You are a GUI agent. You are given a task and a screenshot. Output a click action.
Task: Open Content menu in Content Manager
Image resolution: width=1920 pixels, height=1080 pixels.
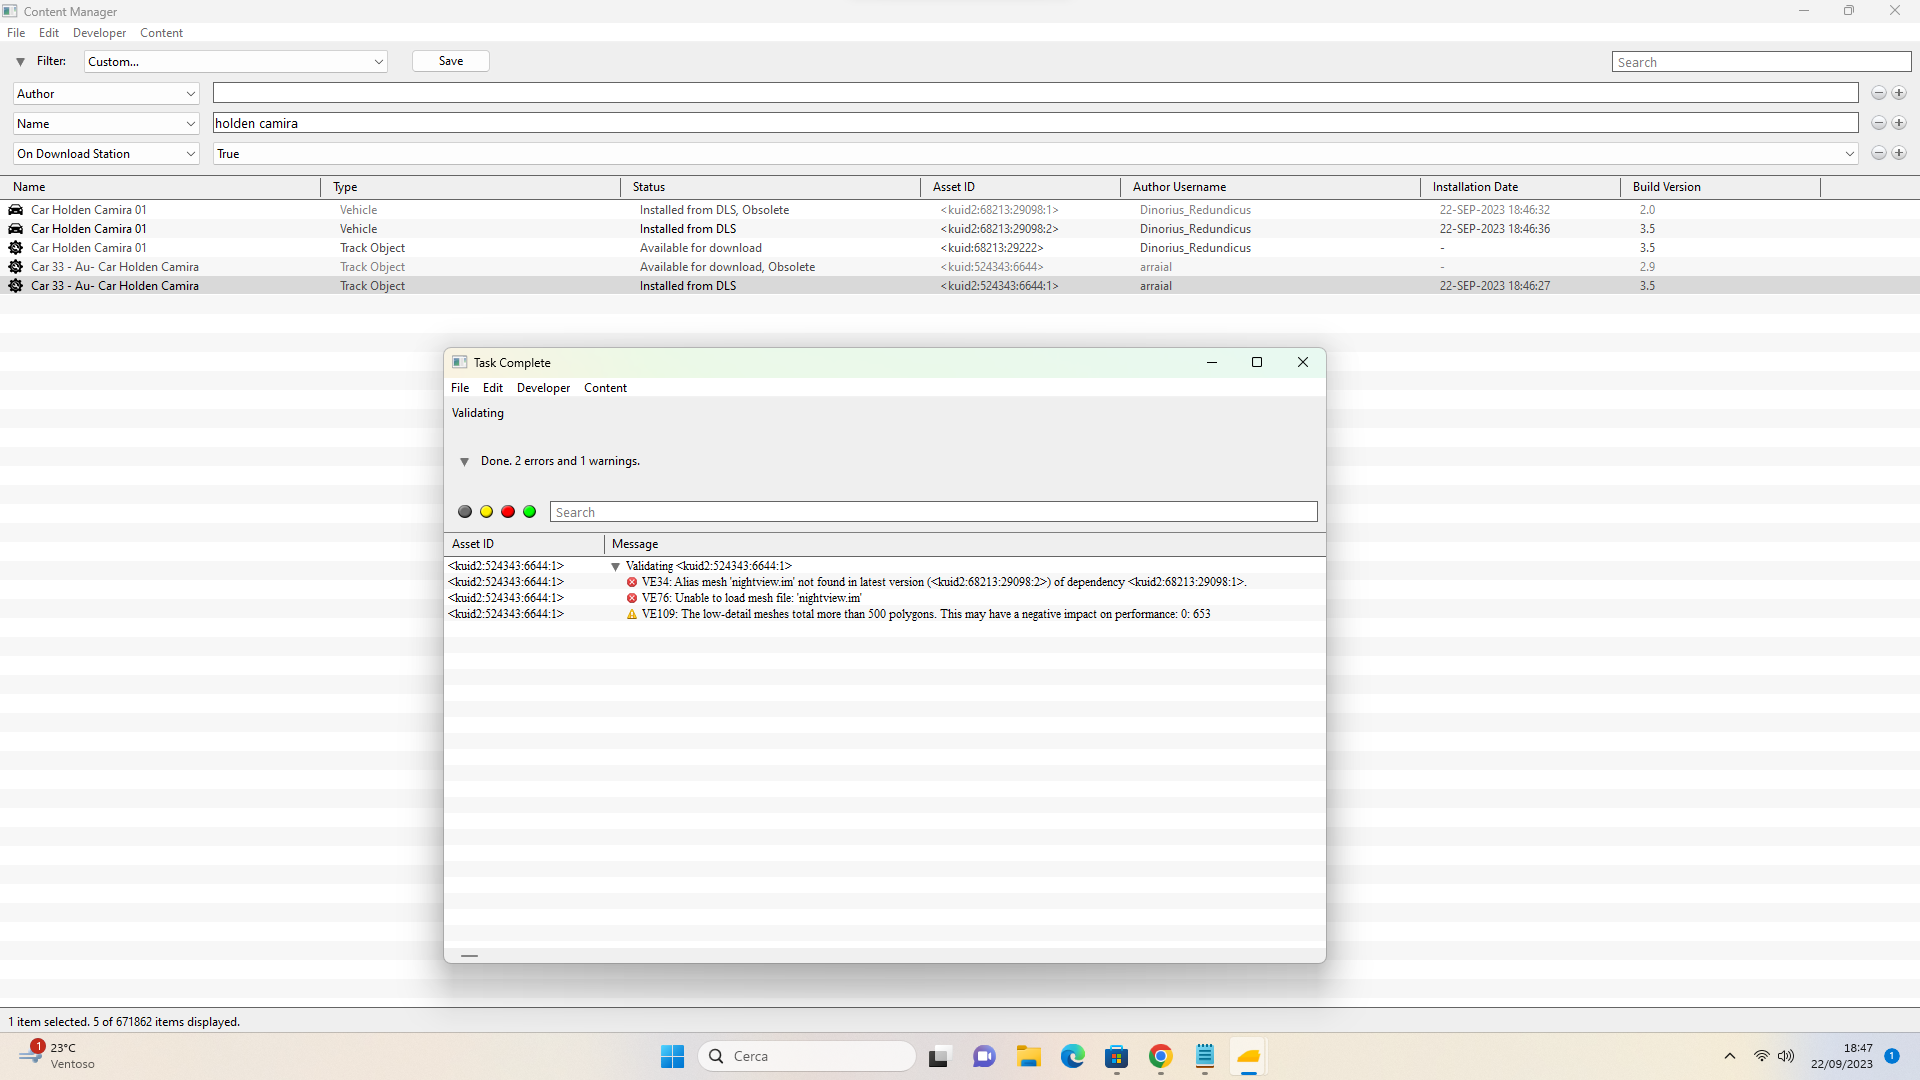point(161,33)
